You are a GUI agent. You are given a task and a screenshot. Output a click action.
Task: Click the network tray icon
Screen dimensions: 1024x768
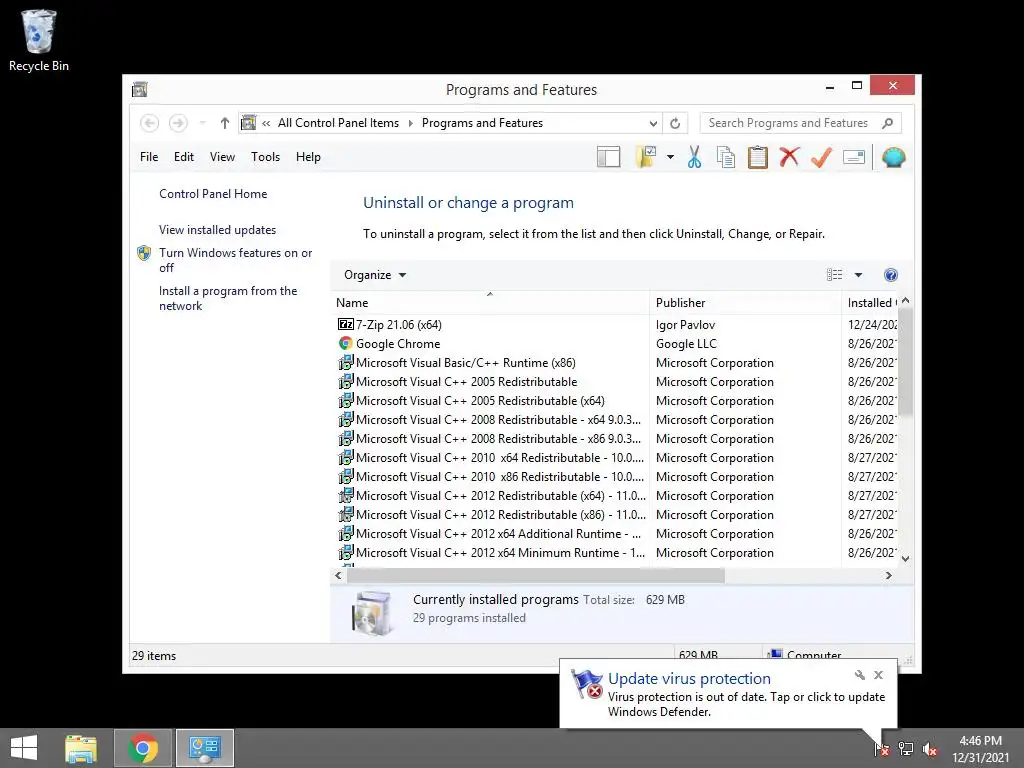click(x=905, y=749)
